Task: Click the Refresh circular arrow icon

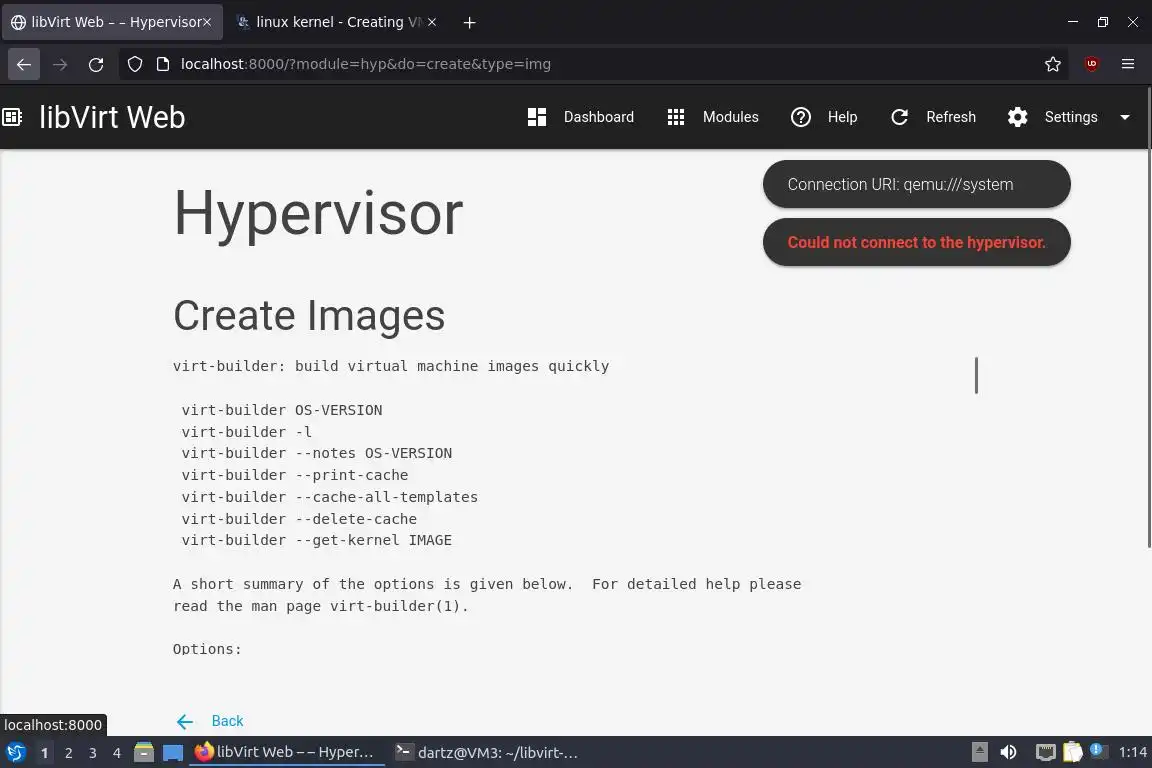Action: point(899,117)
